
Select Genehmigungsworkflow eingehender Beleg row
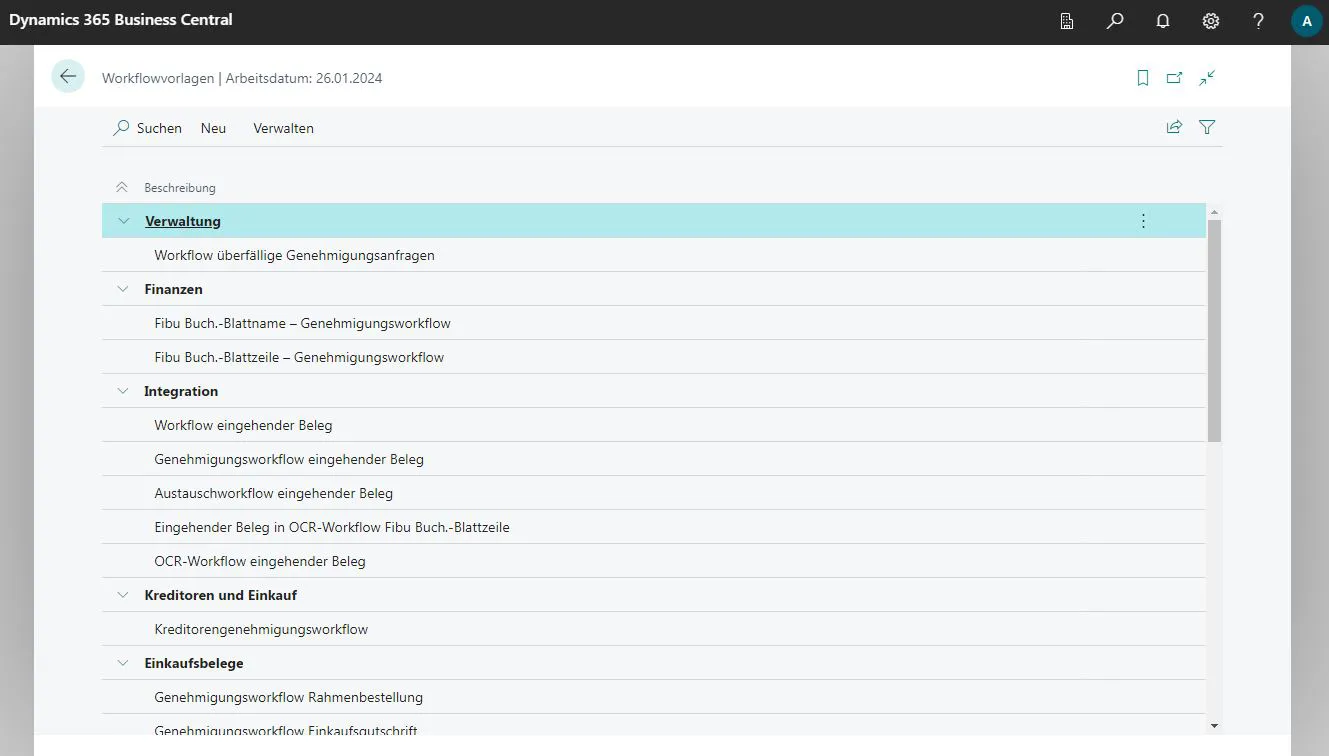[x=654, y=459]
